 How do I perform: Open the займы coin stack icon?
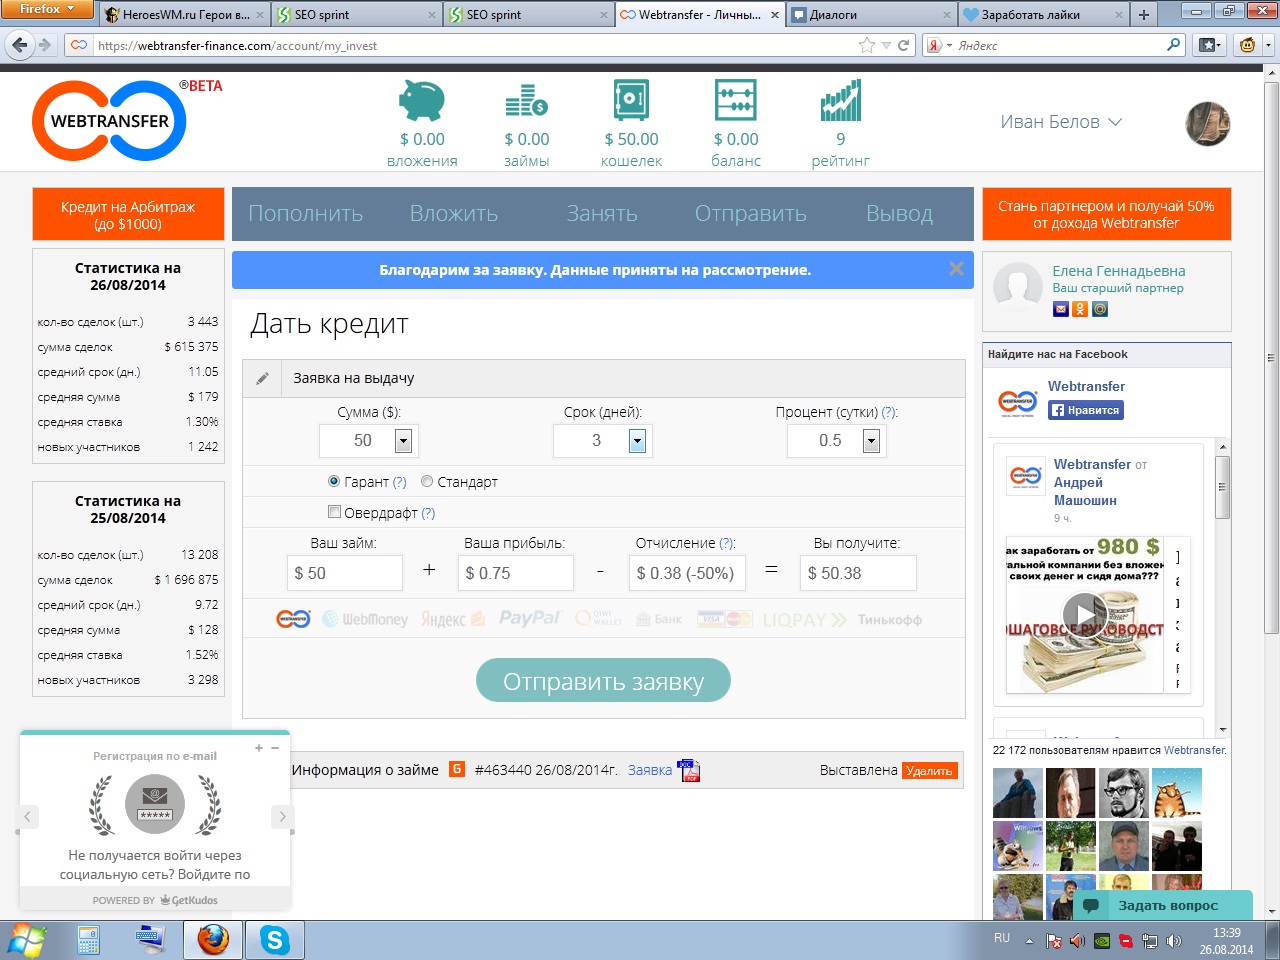click(526, 101)
